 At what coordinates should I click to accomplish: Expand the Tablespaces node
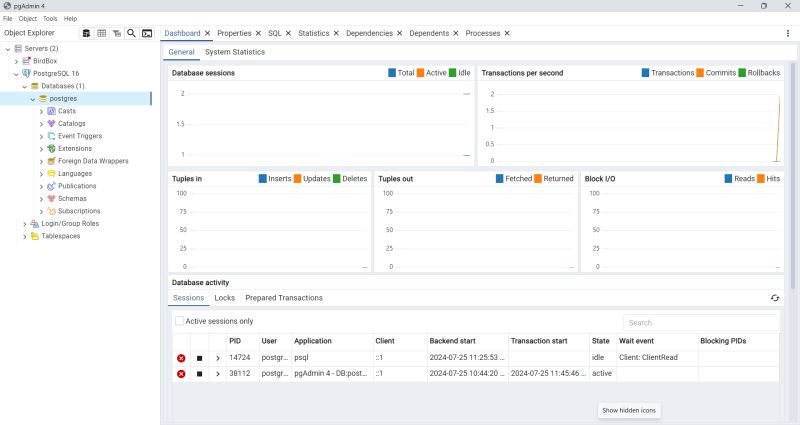click(x=24, y=236)
